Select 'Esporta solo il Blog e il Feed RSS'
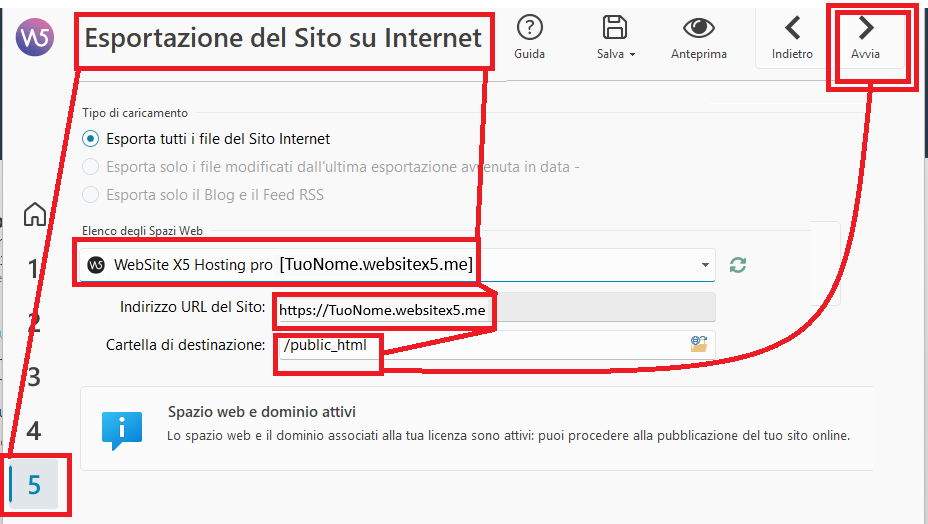The image size is (928, 524). 91,195
